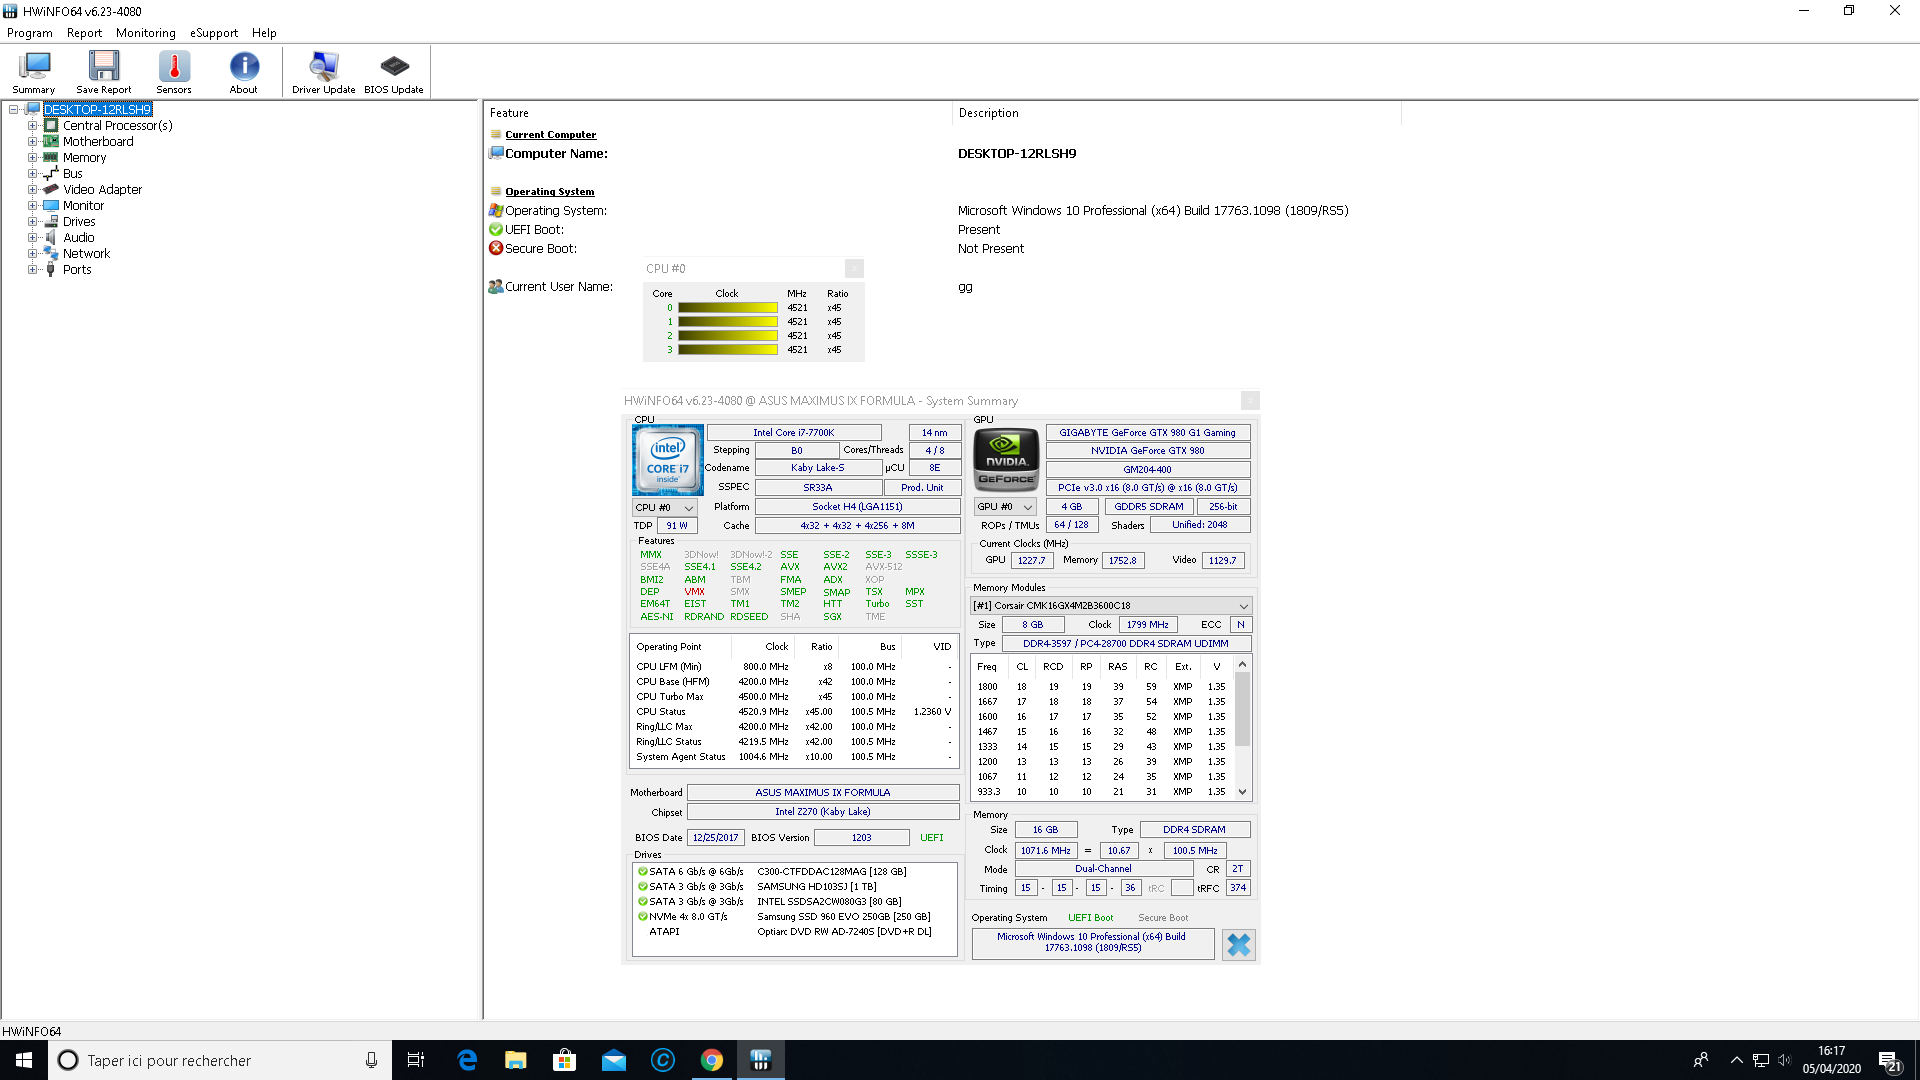Select the Network tree item
This screenshot has height=1080, width=1920.
(x=86, y=254)
